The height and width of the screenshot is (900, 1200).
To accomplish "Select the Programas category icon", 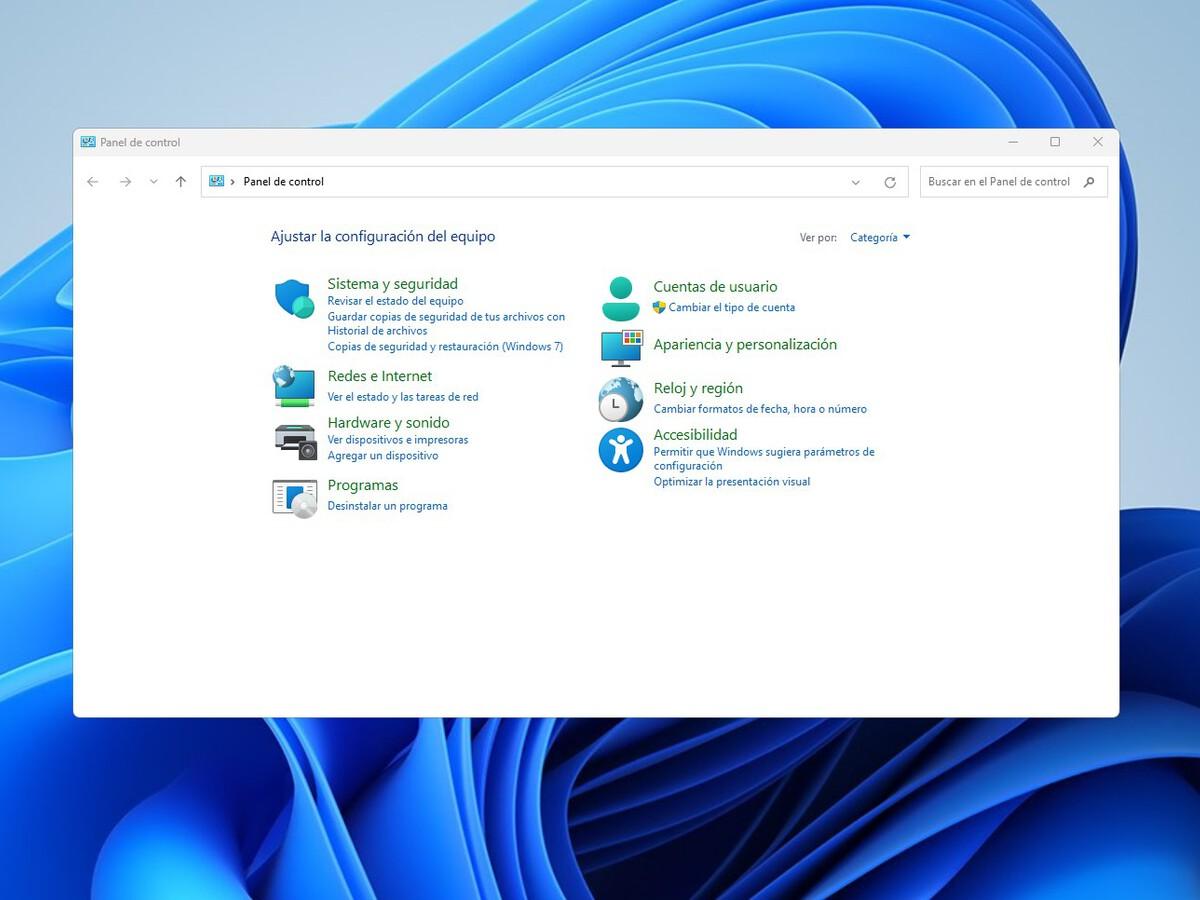I will tap(293, 497).
